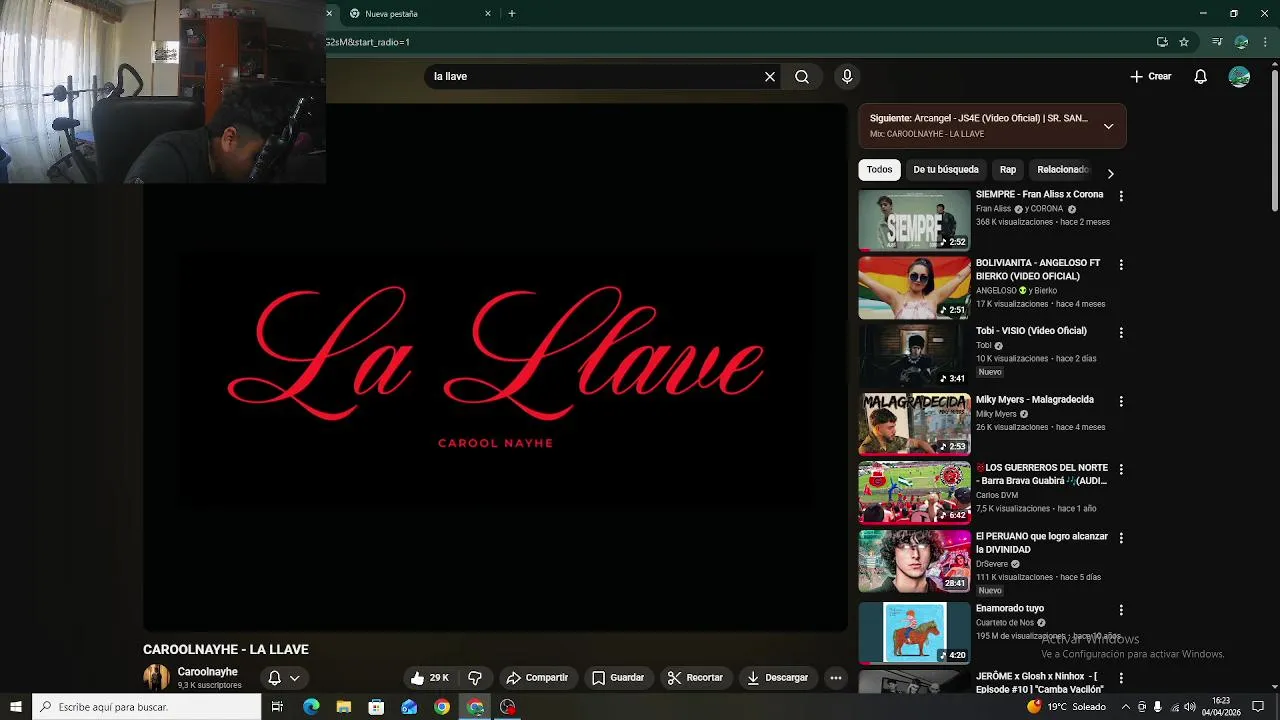Open Microsoft Edge from the taskbar

[311, 707]
